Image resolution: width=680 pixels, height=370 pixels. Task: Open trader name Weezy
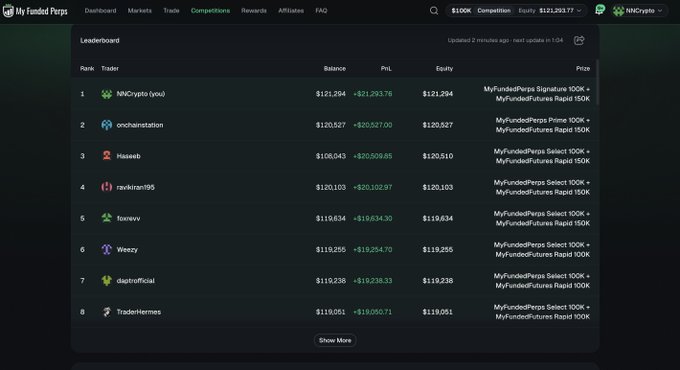(x=127, y=250)
